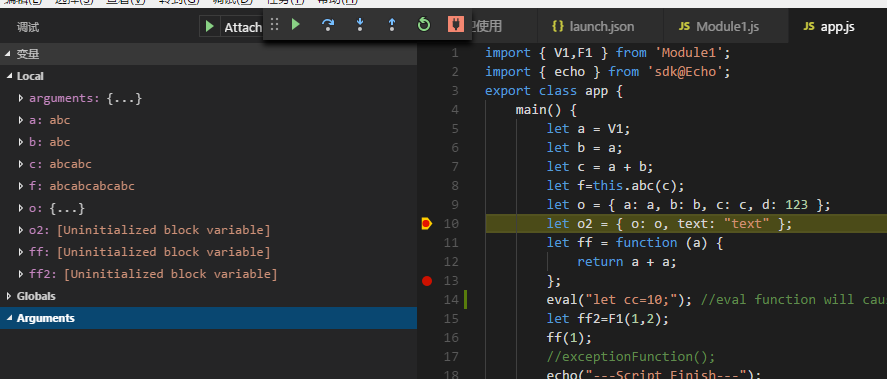Screen dimensions: 887x379
Task: Click ff(1); on line 16
Action: pyautogui.click(x=569, y=338)
